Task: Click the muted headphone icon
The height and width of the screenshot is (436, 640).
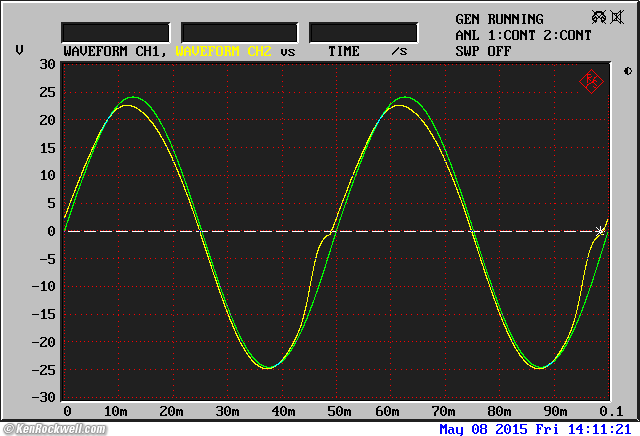Action: tap(599, 17)
